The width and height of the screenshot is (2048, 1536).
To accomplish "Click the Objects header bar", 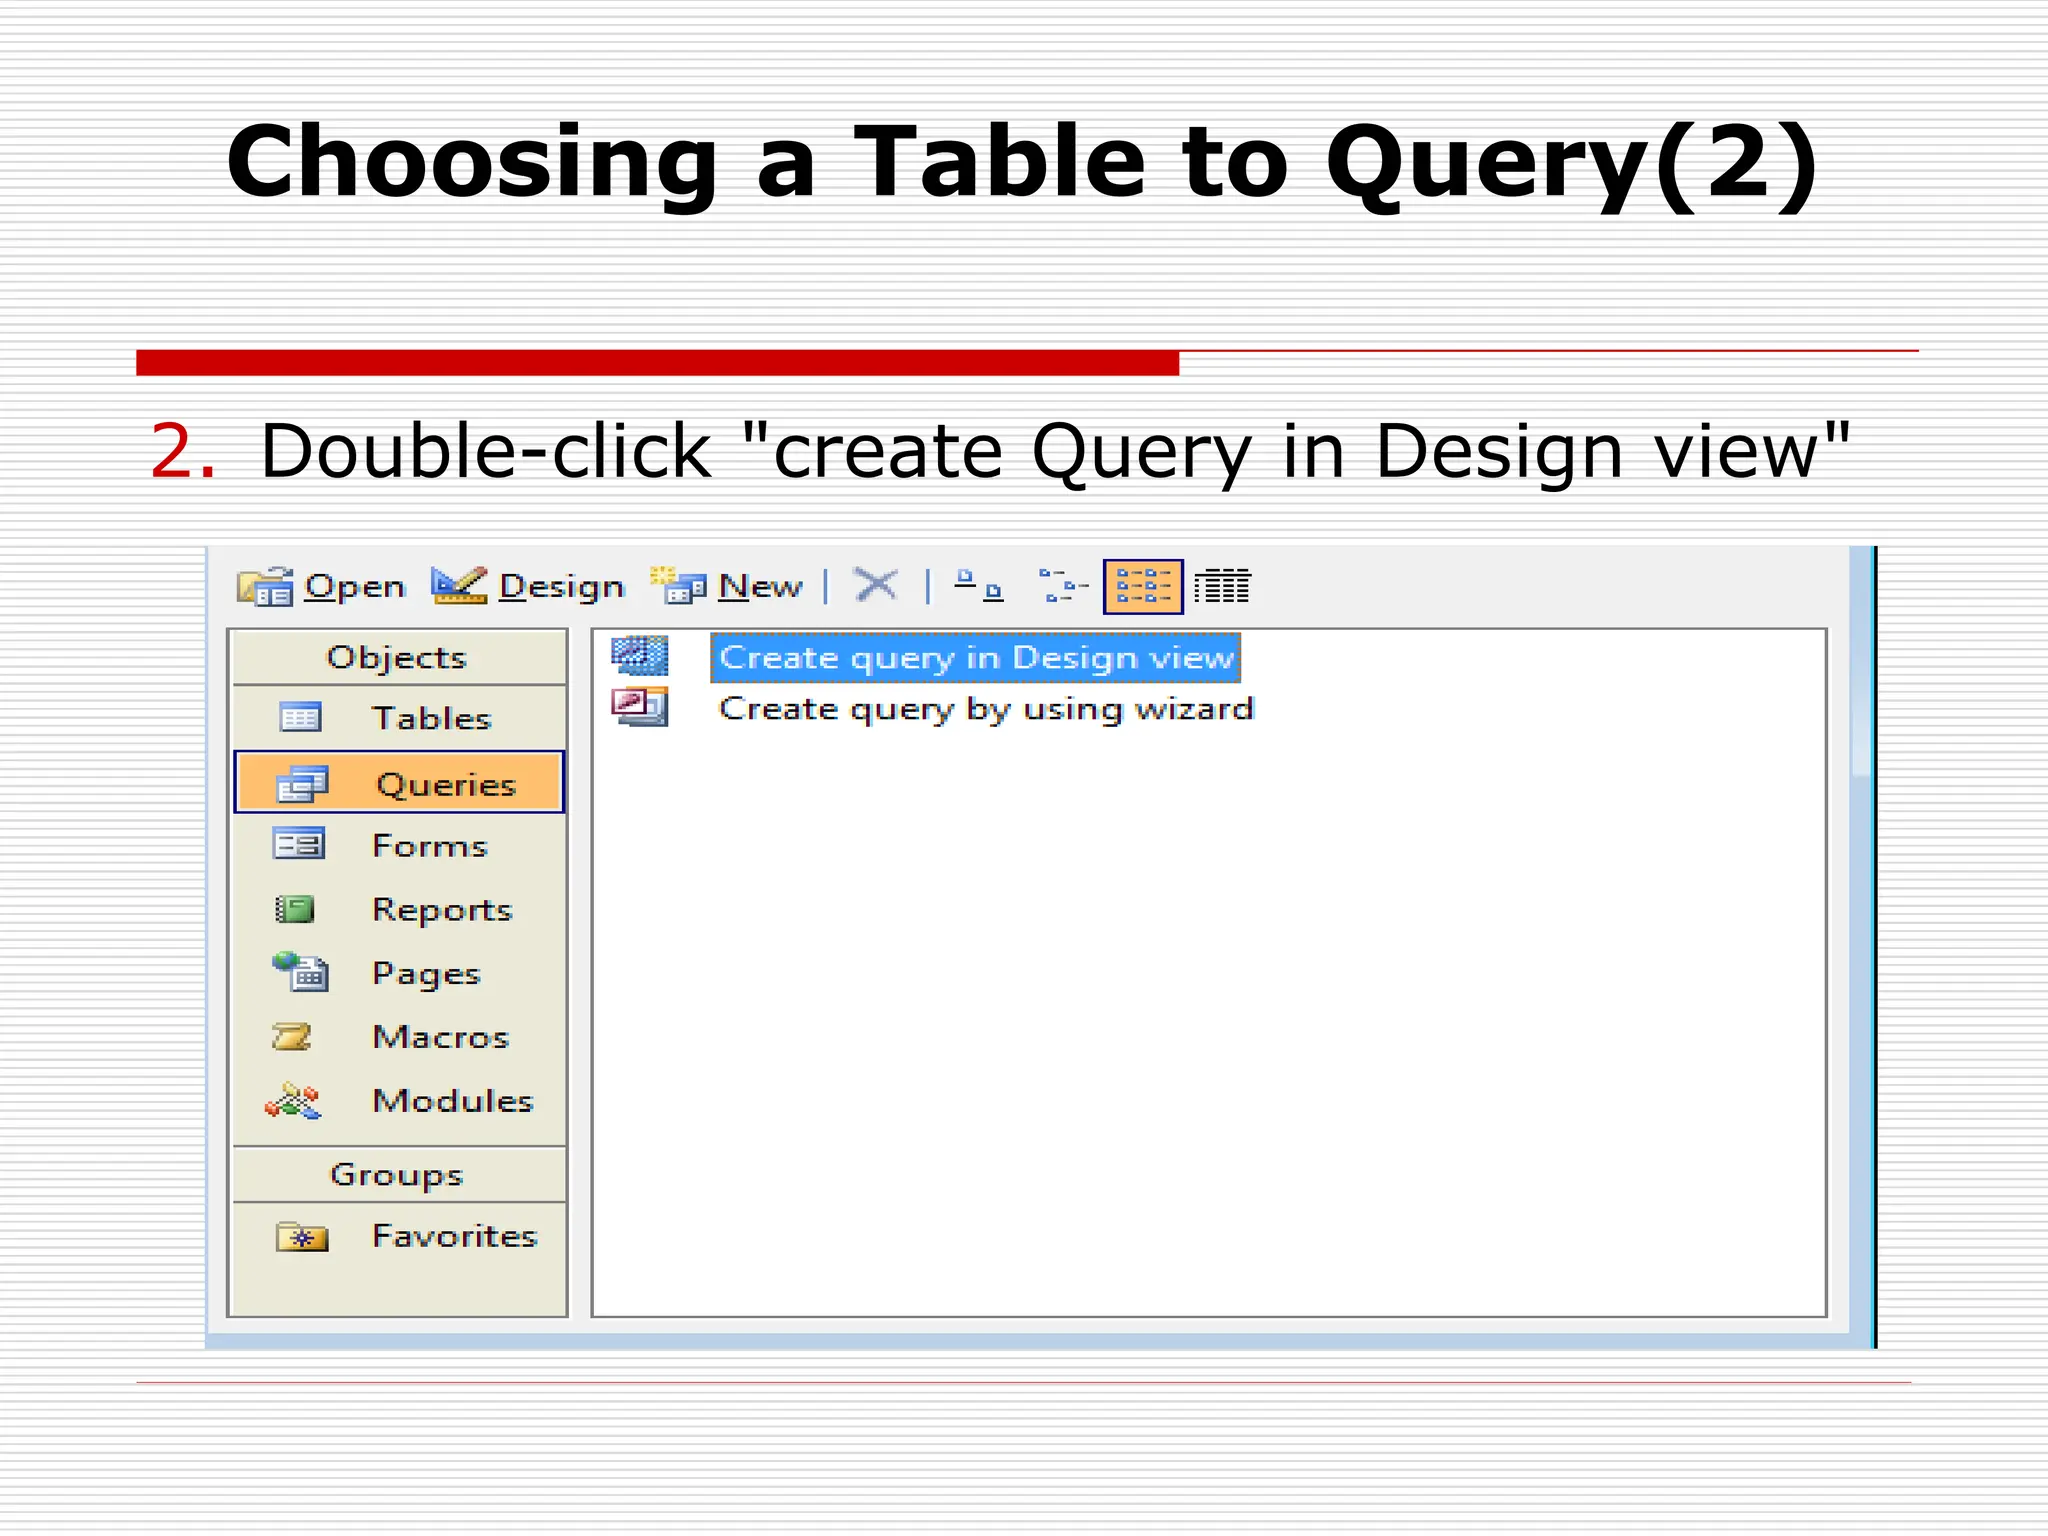I will pos(398,657).
